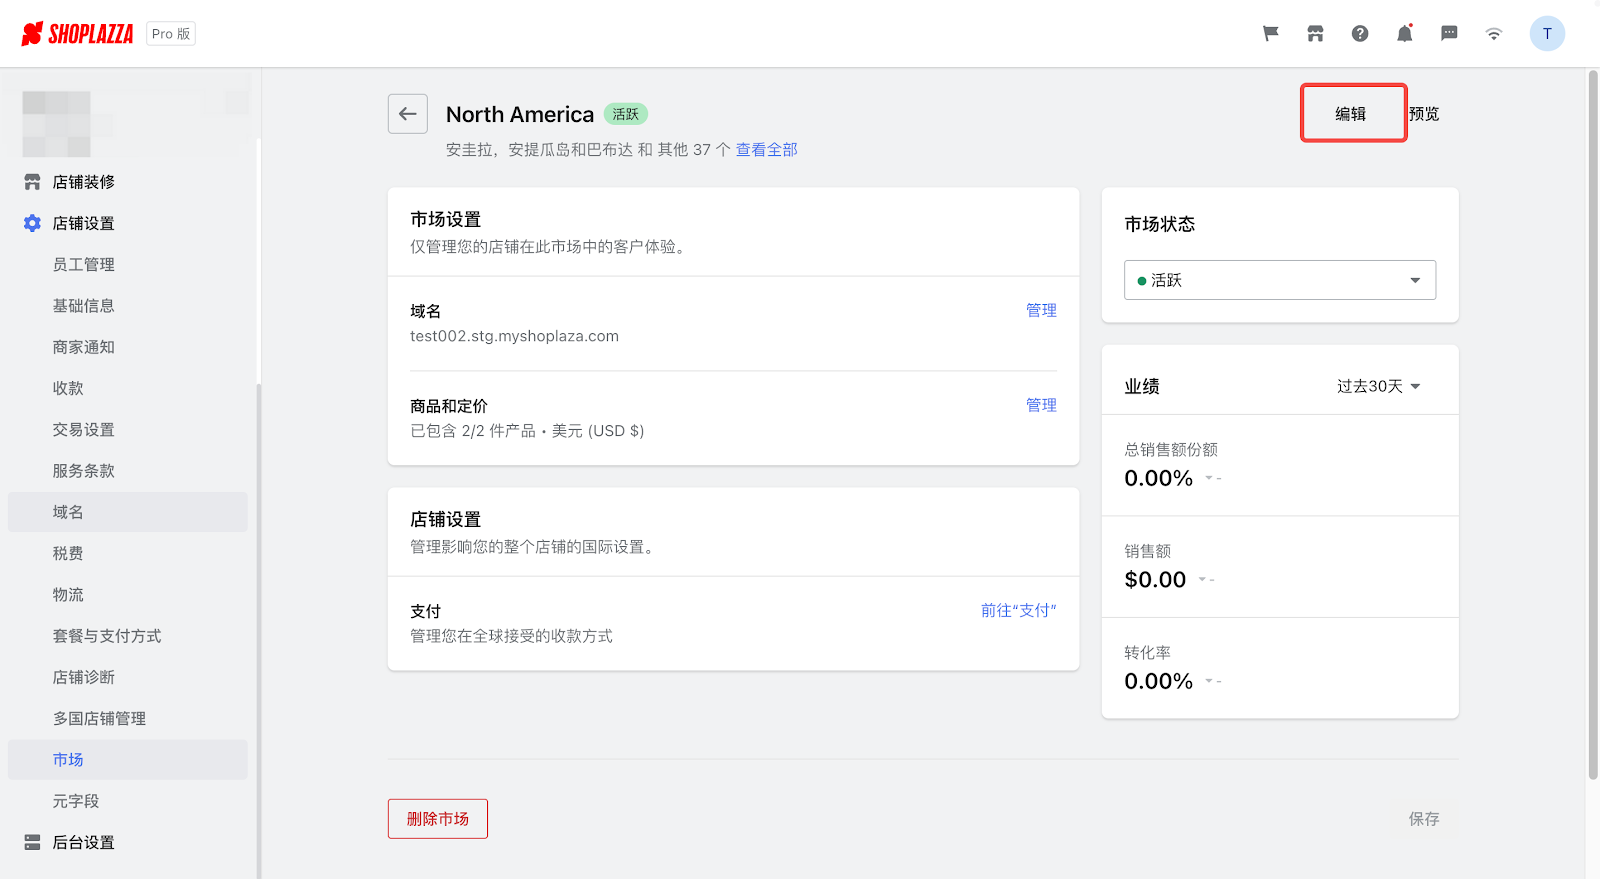Click the Shoplazza logo
This screenshot has width=1600, height=879.
point(77,34)
